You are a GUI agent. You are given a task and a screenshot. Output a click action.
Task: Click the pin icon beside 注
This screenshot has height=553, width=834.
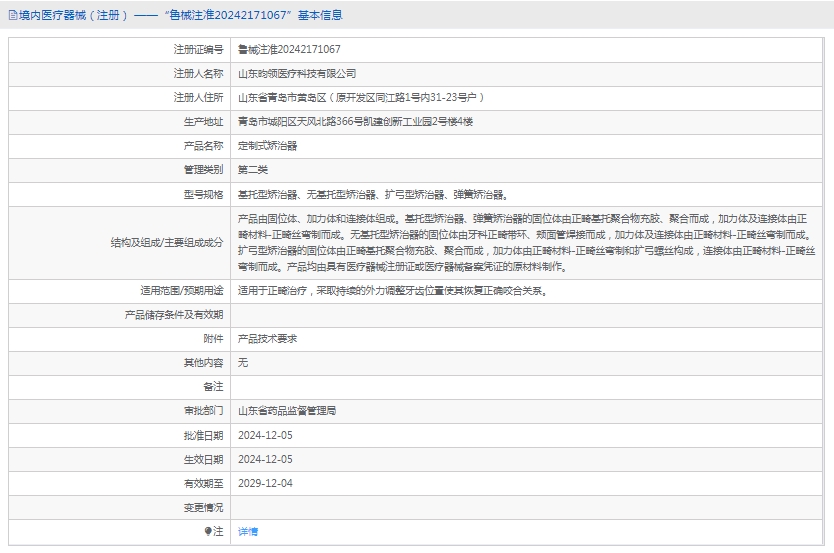coord(208,532)
